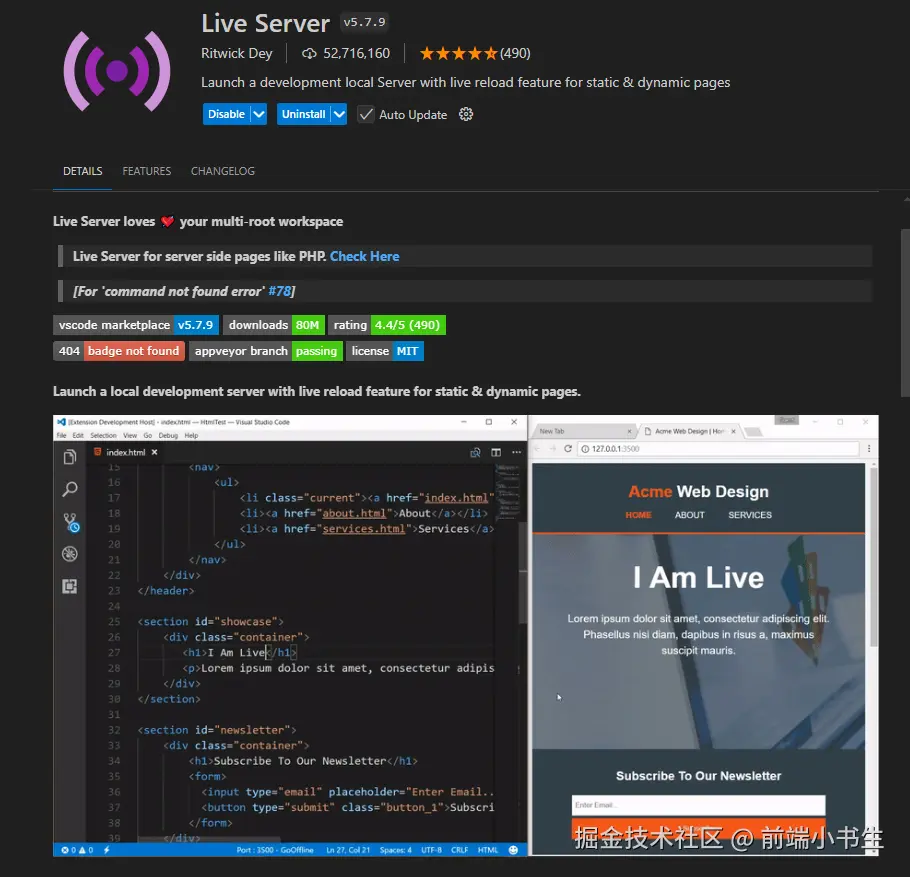Click the Live Server extension logo
The width and height of the screenshot is (910, 877).
tap(117, 71)
